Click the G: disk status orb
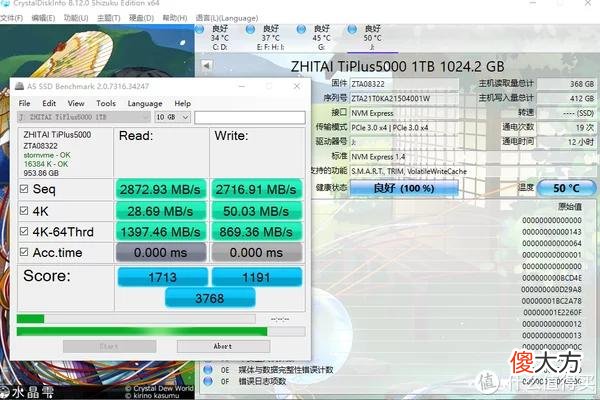The width and height of the screenshot is (600, 400). point(301,29)
